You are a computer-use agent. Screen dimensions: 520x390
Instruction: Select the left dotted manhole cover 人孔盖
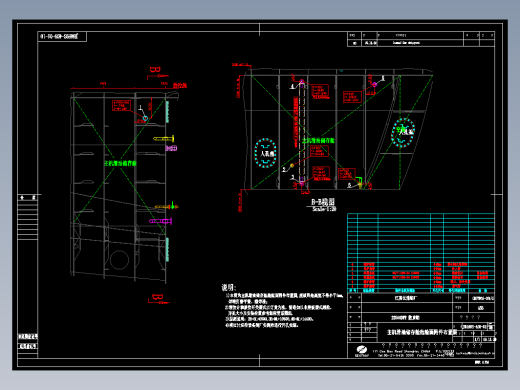click(x=265, y=153)
